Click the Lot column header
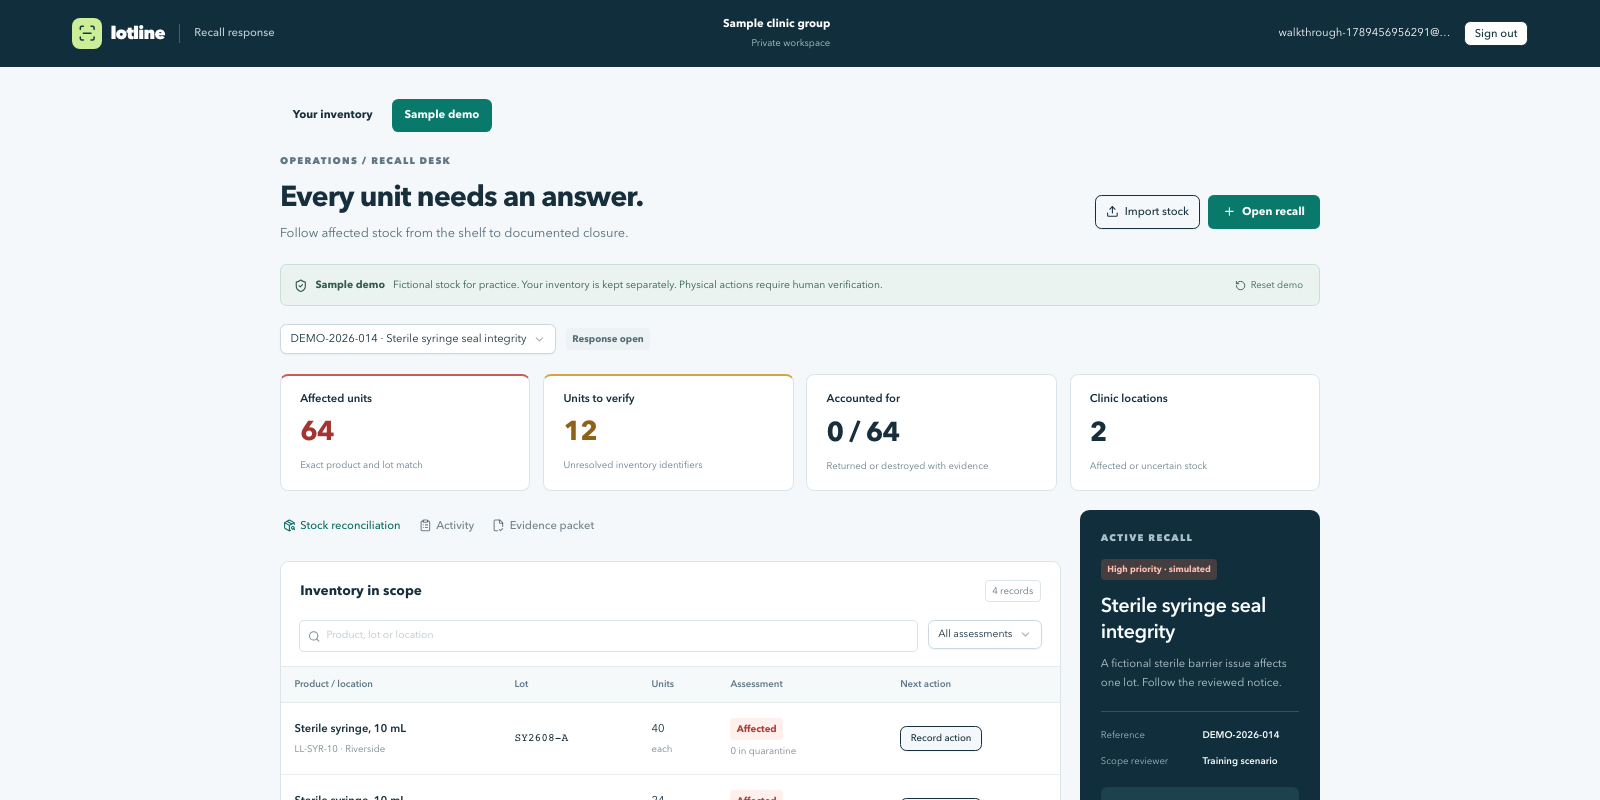This screenshot has width=1600, height=800. (x=521, y=684)
